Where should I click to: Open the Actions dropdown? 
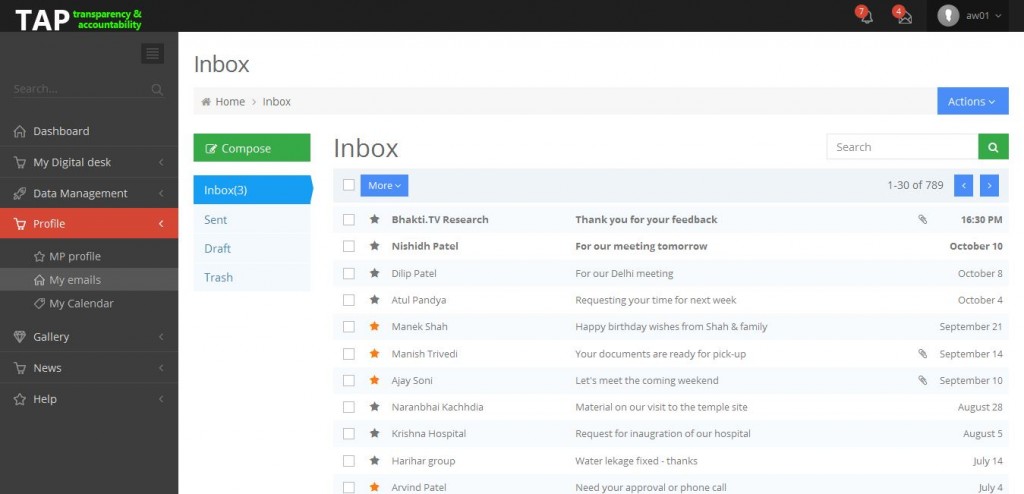pyautogui.click(x=972, y=101)
